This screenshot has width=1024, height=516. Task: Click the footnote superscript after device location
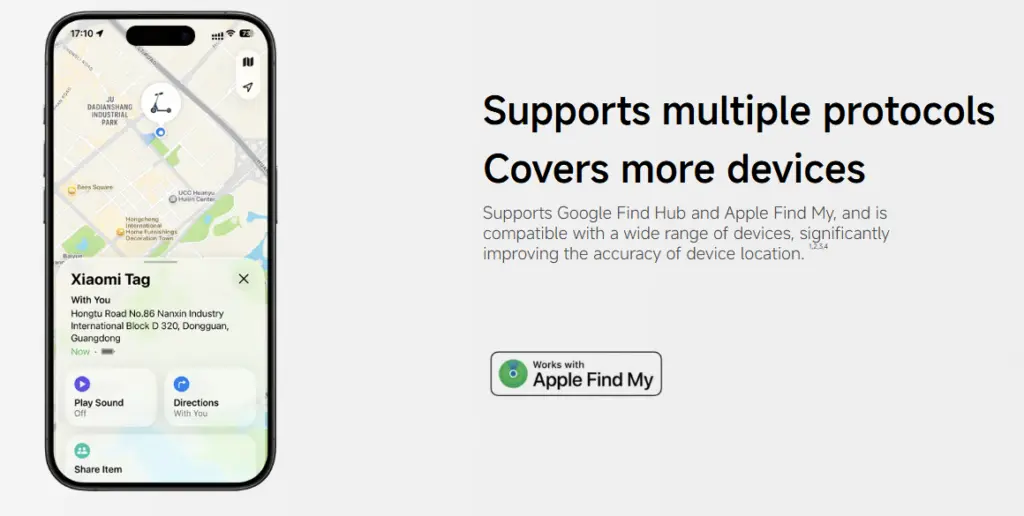818,246
